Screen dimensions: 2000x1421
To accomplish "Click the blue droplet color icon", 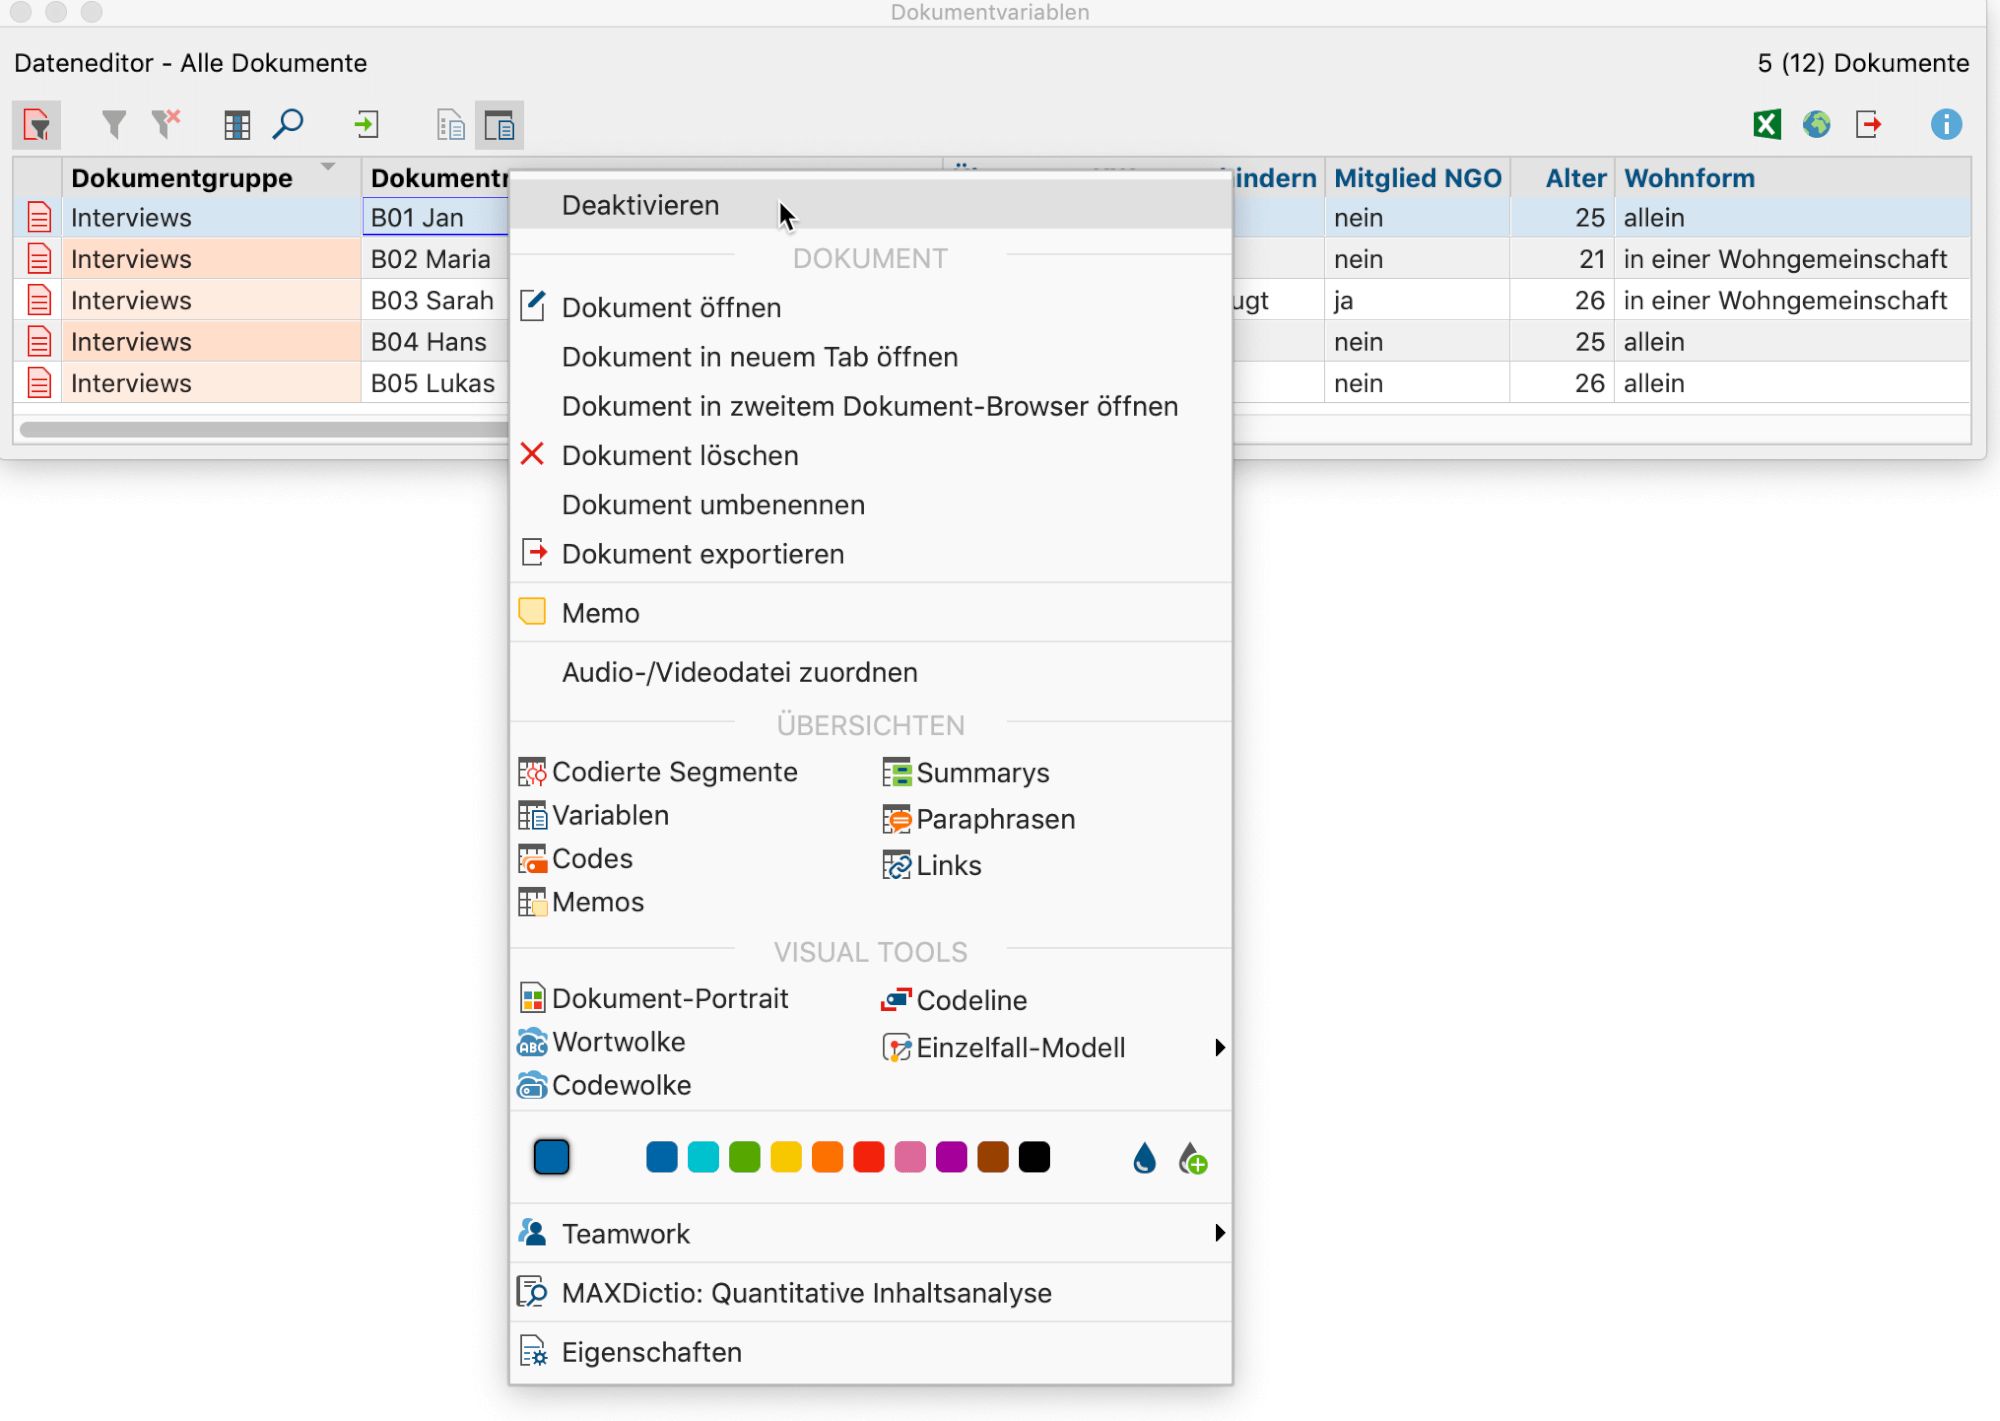I will [1144, 1158].
